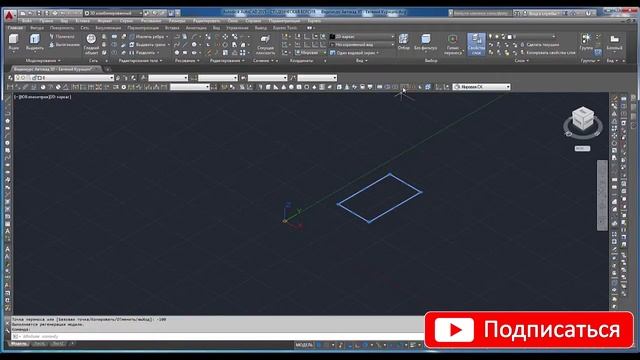Image resolution: width=640 pixels, height=360 pixels.
Task: Select the Cylinder icon in modeling toolbar
Action: (x=299, y=87)
